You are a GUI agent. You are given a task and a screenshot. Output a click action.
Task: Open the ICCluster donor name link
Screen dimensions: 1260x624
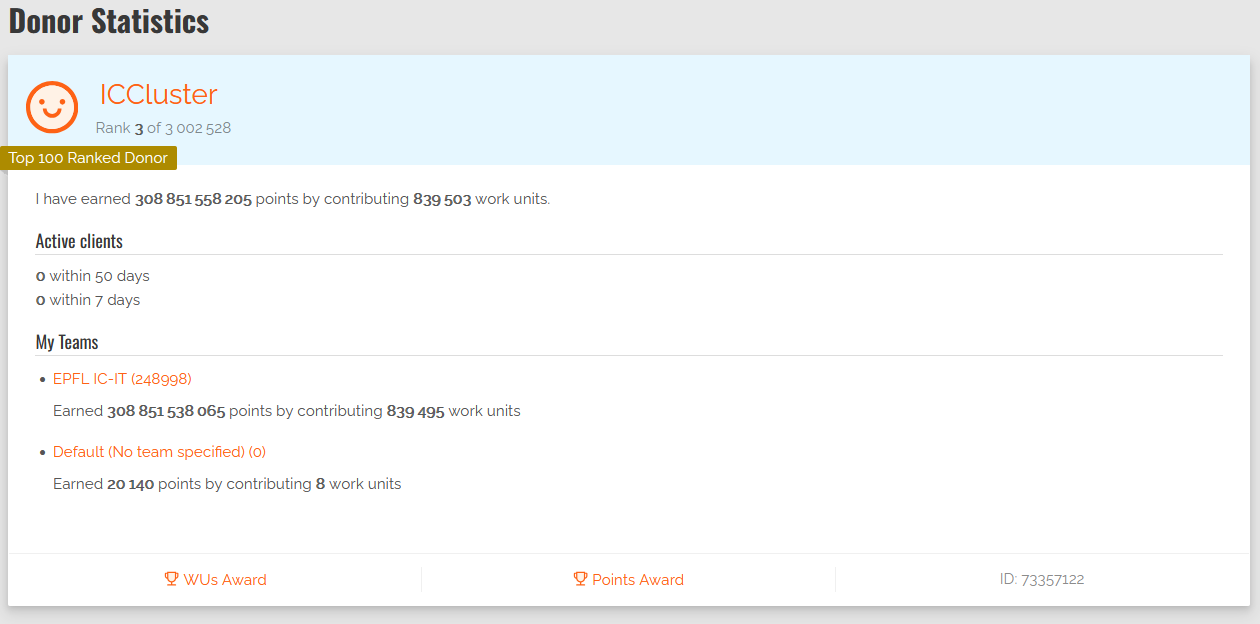pos(158,94)
